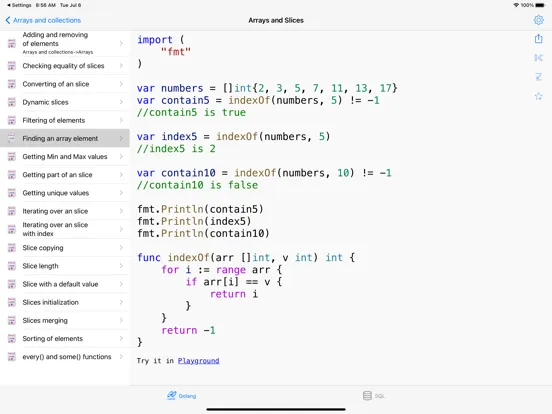Click the document icon beside Converting of an slice
Viewport: 552px width, 414px height.
click(12, 84)
